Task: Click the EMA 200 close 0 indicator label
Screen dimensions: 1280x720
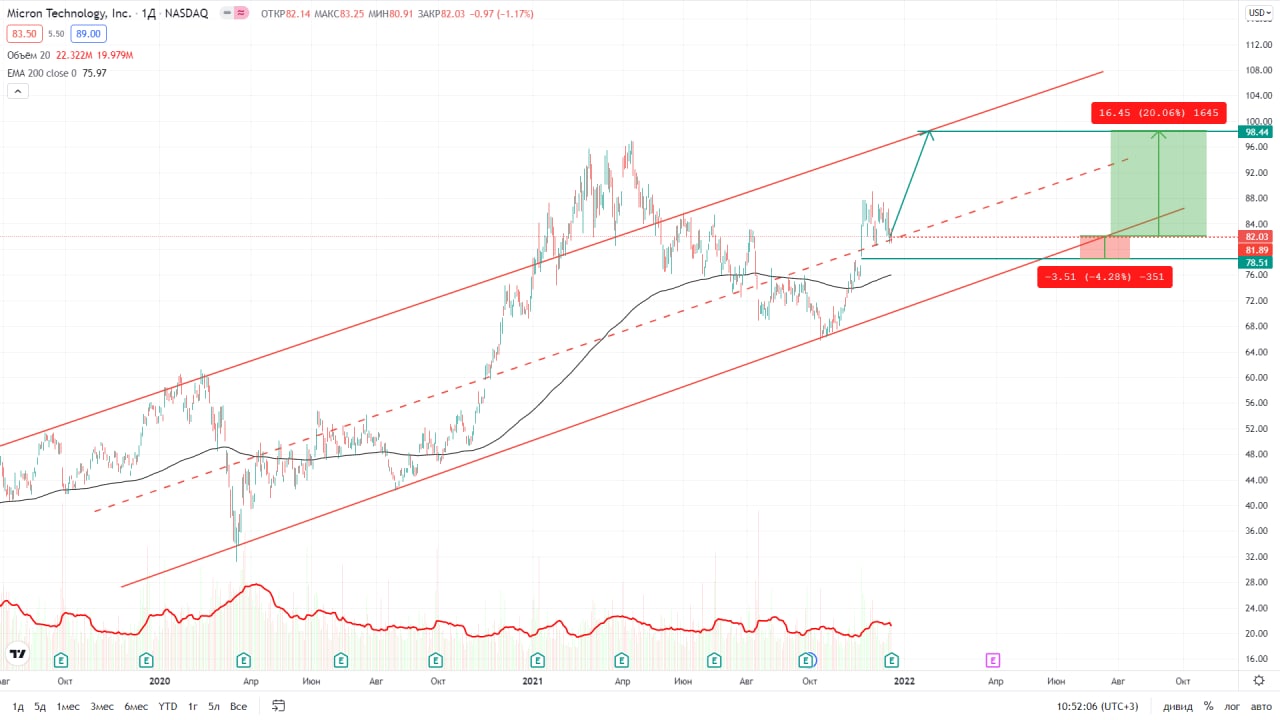Action: (x=42, y=73)
